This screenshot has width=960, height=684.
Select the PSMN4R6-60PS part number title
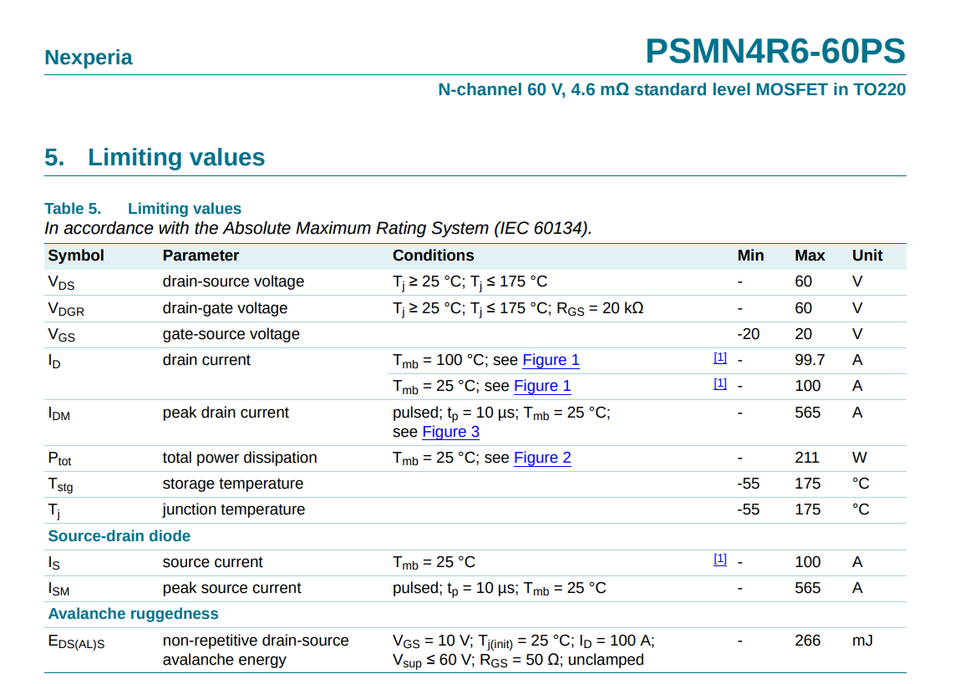775,51
